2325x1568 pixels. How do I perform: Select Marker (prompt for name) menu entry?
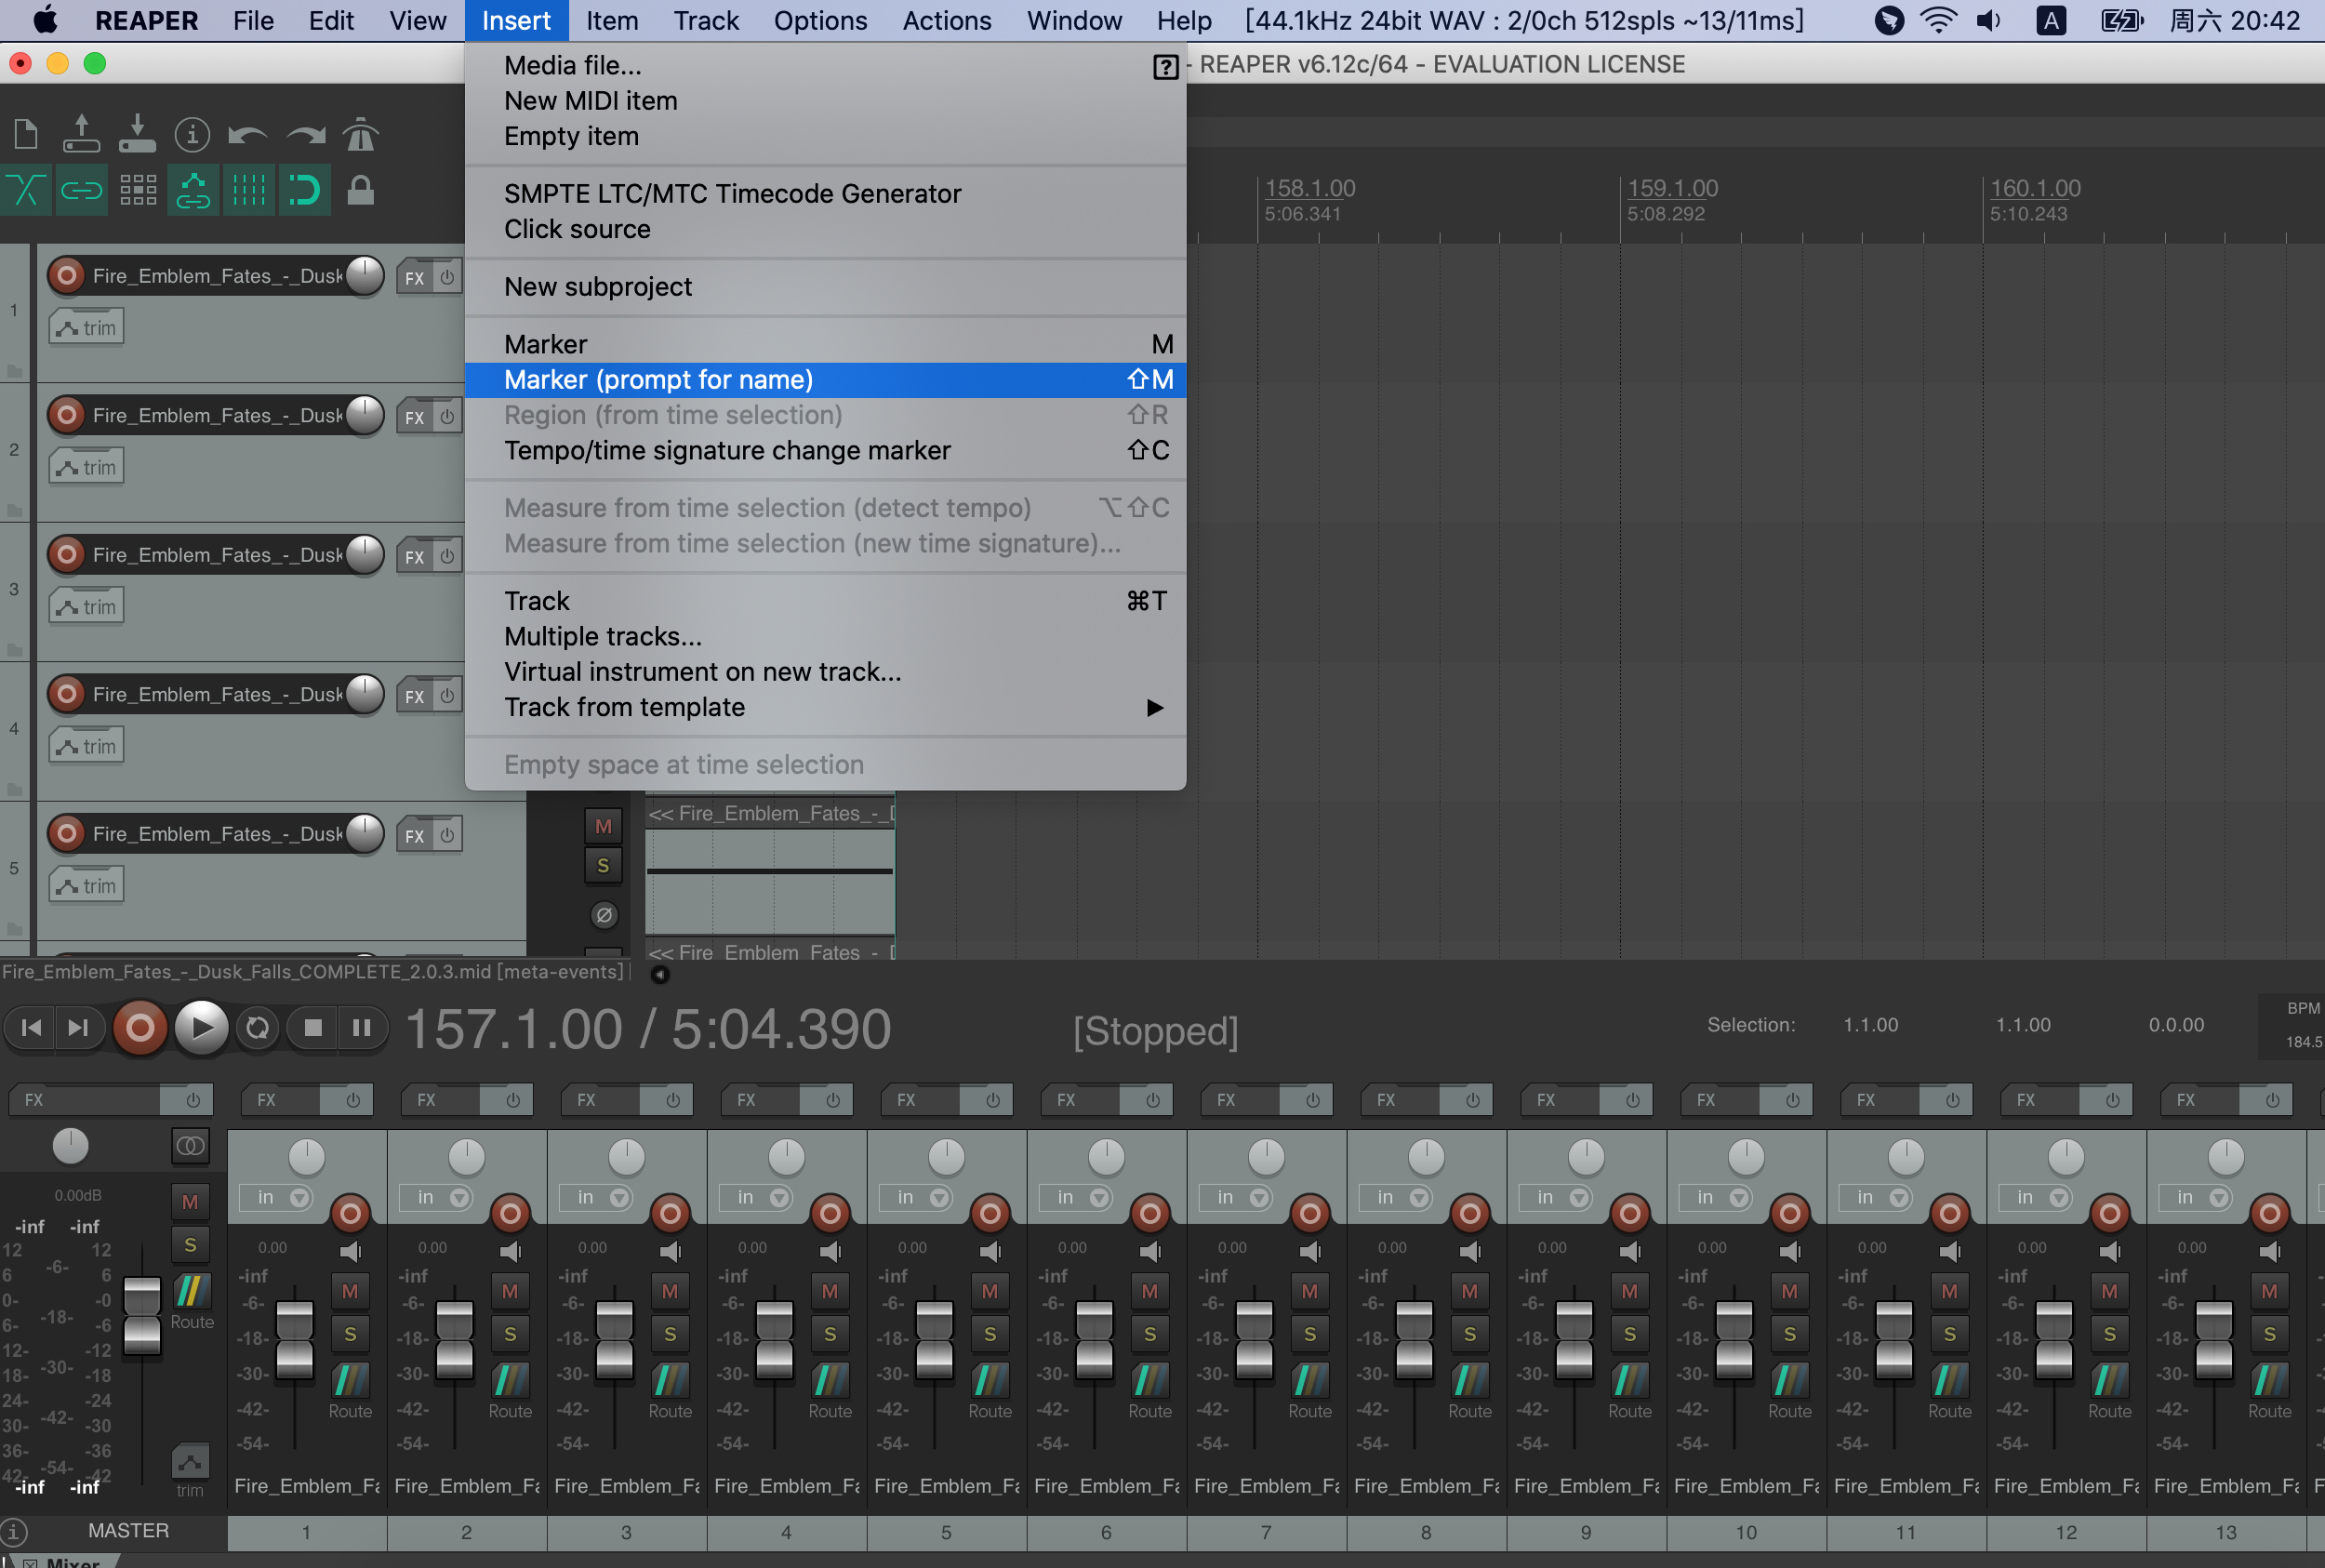(826, 380)
